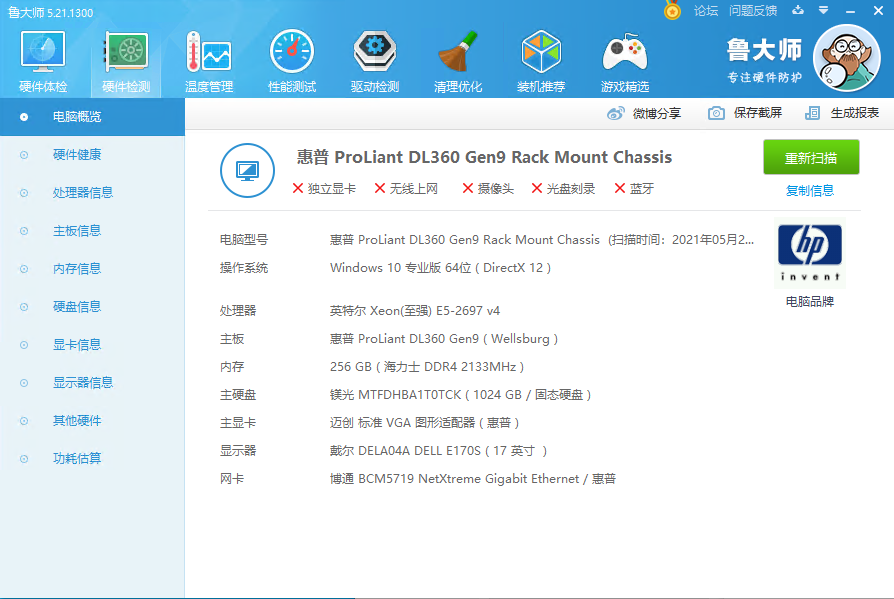Click memory value 256 GB 海力士 DDR4
Screen dimensions: 894x599
[x=426, y=366]
